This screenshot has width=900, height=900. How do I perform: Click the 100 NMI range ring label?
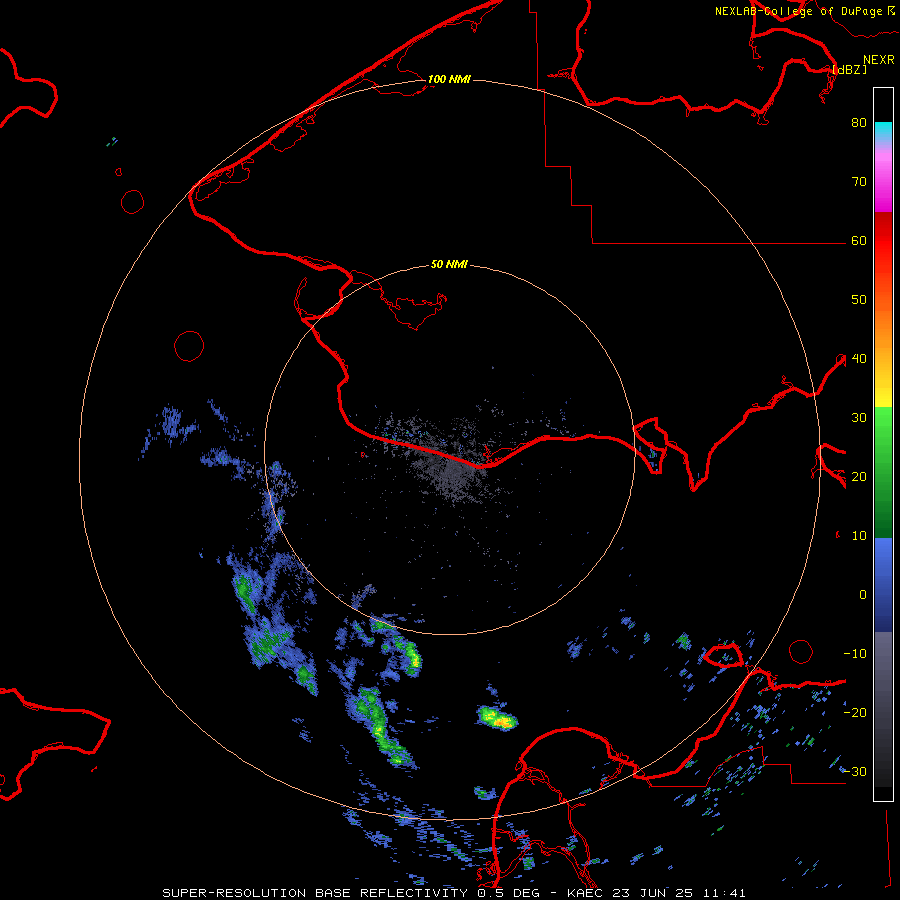click(449, 79)
